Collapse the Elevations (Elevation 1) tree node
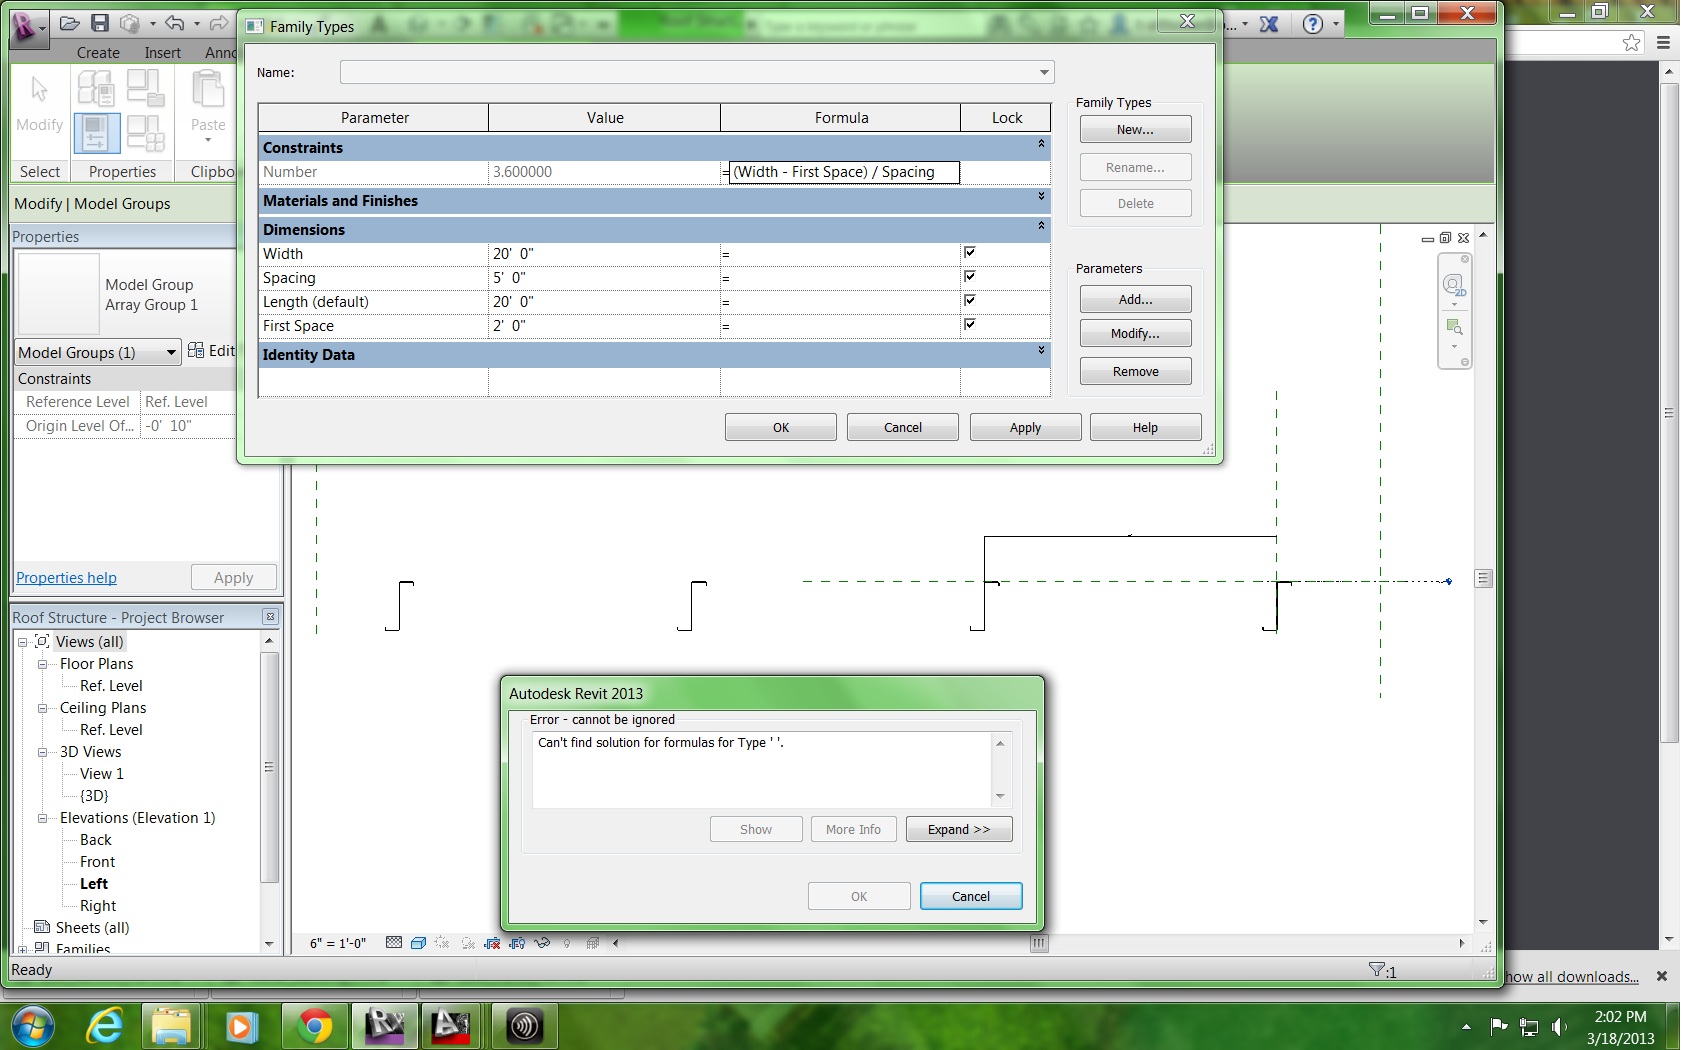 coord(43,818)
